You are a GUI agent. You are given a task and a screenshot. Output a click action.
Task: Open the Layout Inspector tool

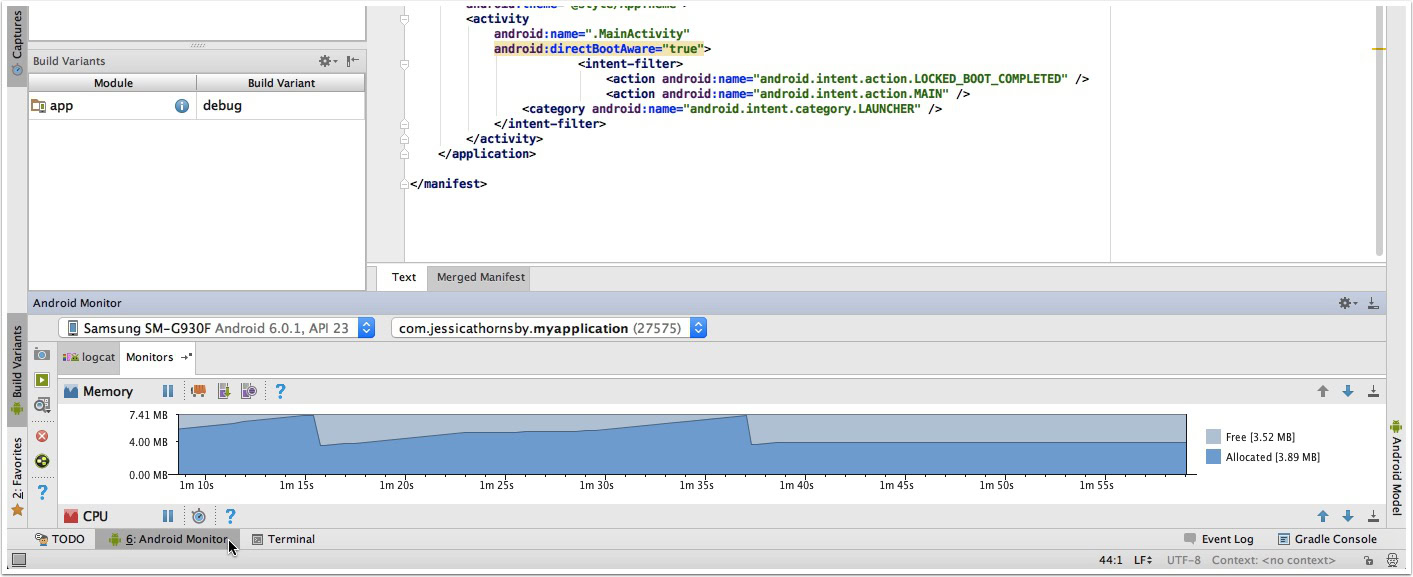click(x=41, y=406)
